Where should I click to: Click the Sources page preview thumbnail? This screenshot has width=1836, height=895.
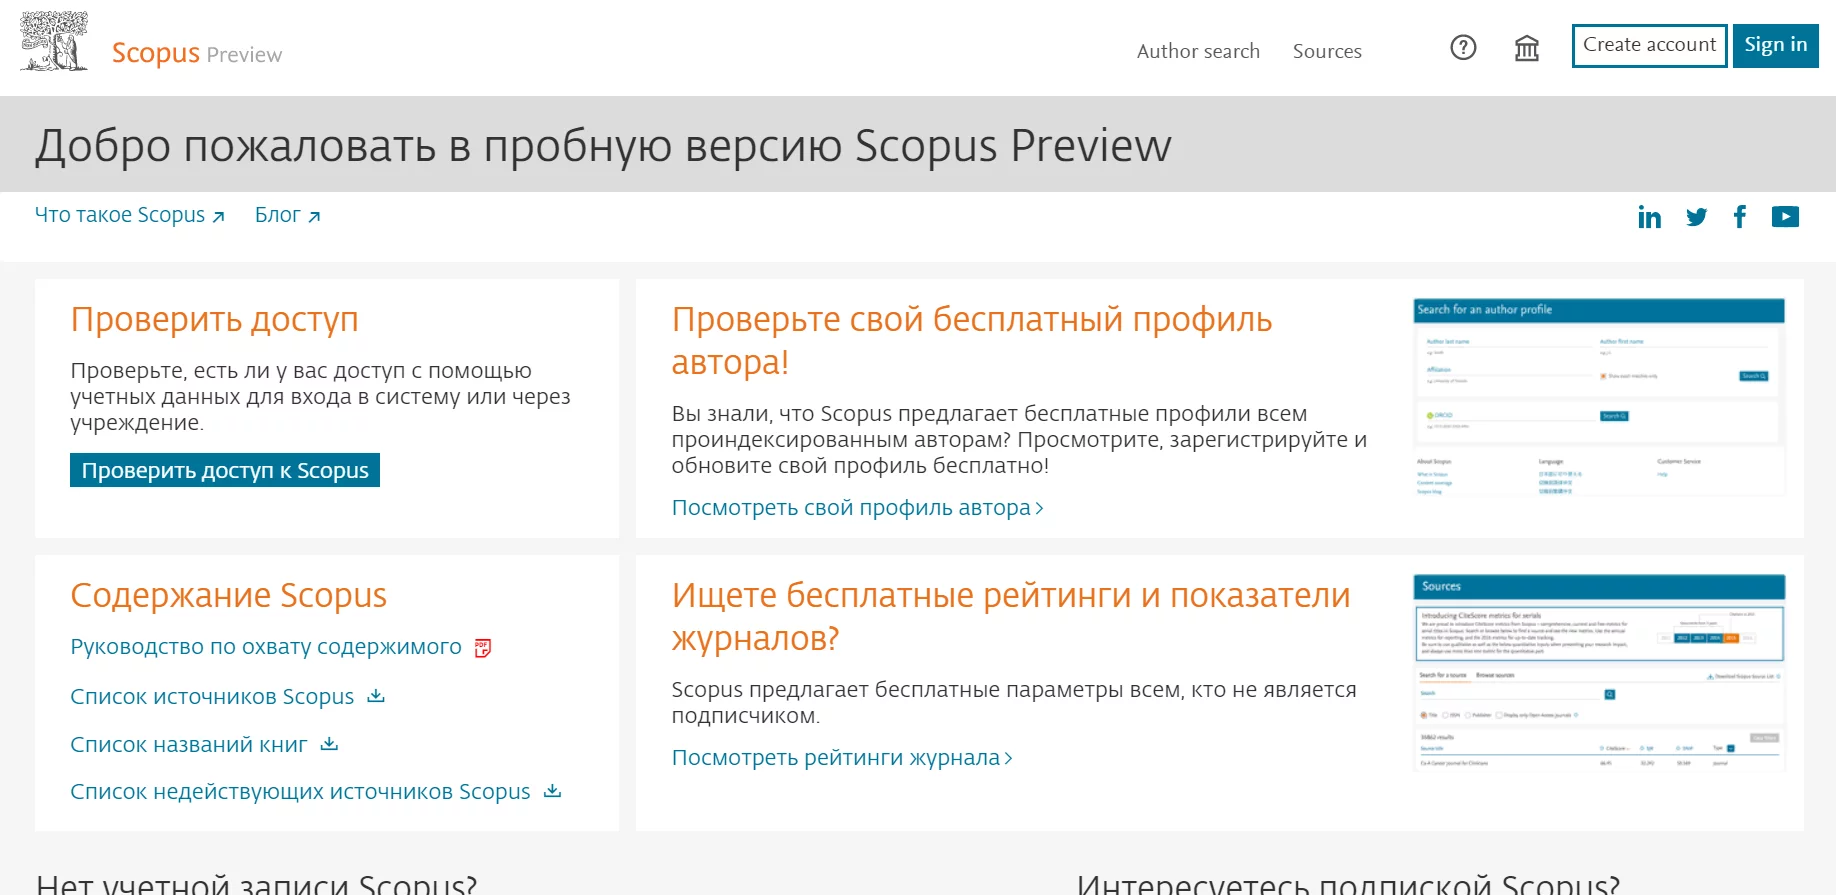click(x=1599, y=673)
